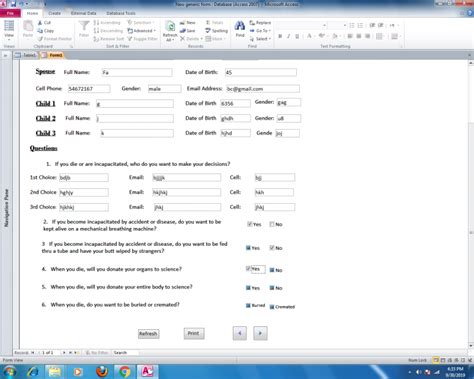Click the No Filter indicator
This screenshot has height=379, width=474.
96,352
